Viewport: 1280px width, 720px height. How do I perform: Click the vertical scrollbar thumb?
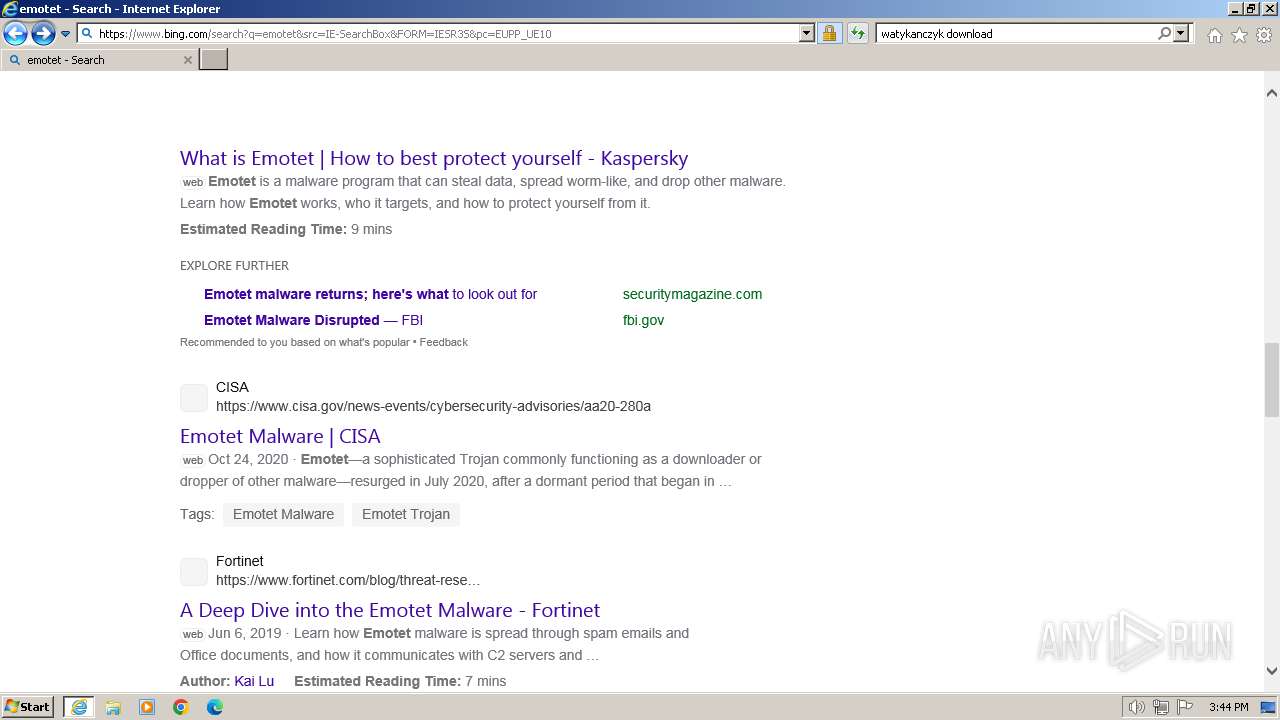point(1271,380)
